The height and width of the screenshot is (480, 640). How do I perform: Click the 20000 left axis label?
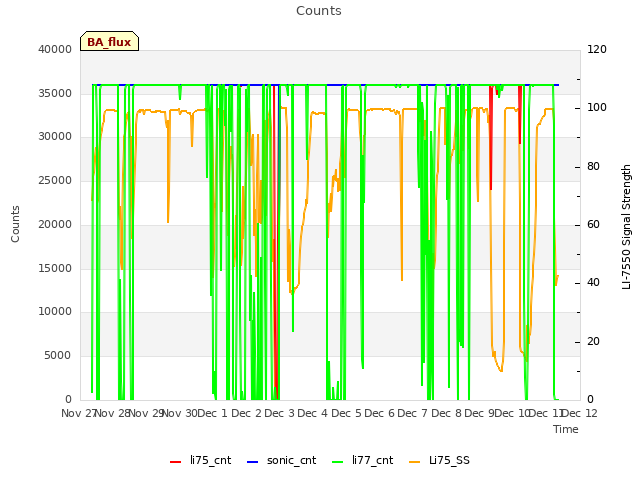tap(55, 224)
